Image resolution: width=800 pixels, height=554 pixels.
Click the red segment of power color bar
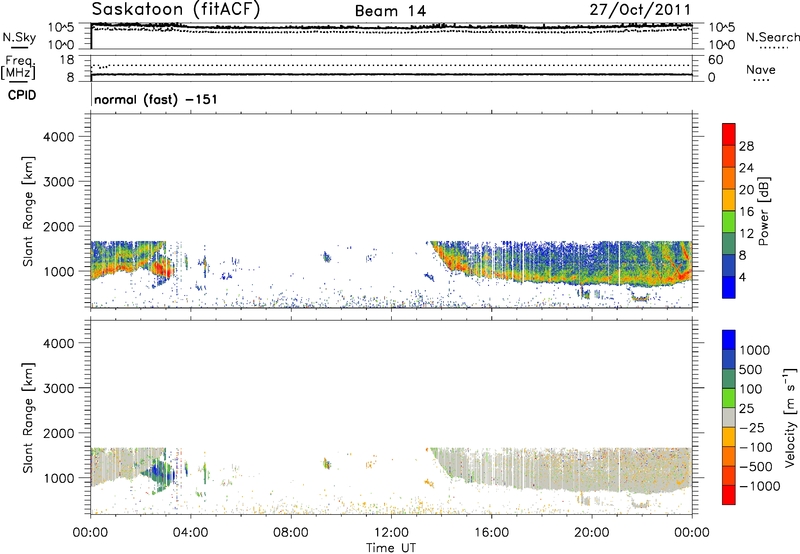click(x=729, y=134)
